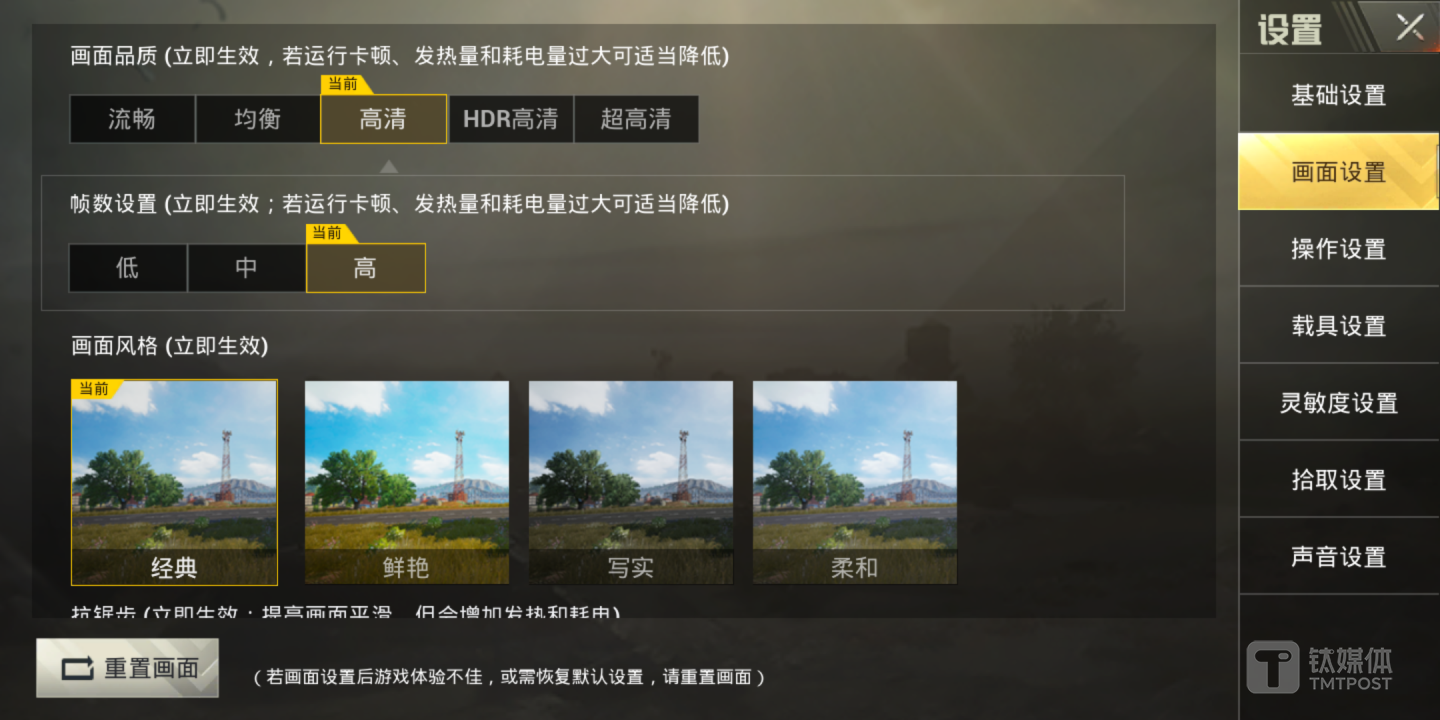
Task: Close the settings panel with X icon
Action: point(1410,27)
